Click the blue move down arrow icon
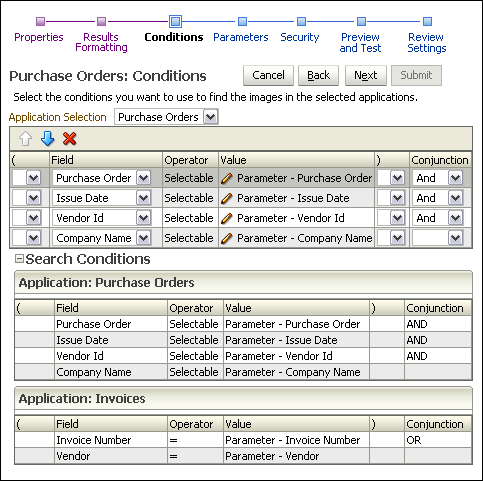Screen dimensions: 483x481 pos(48,139)
